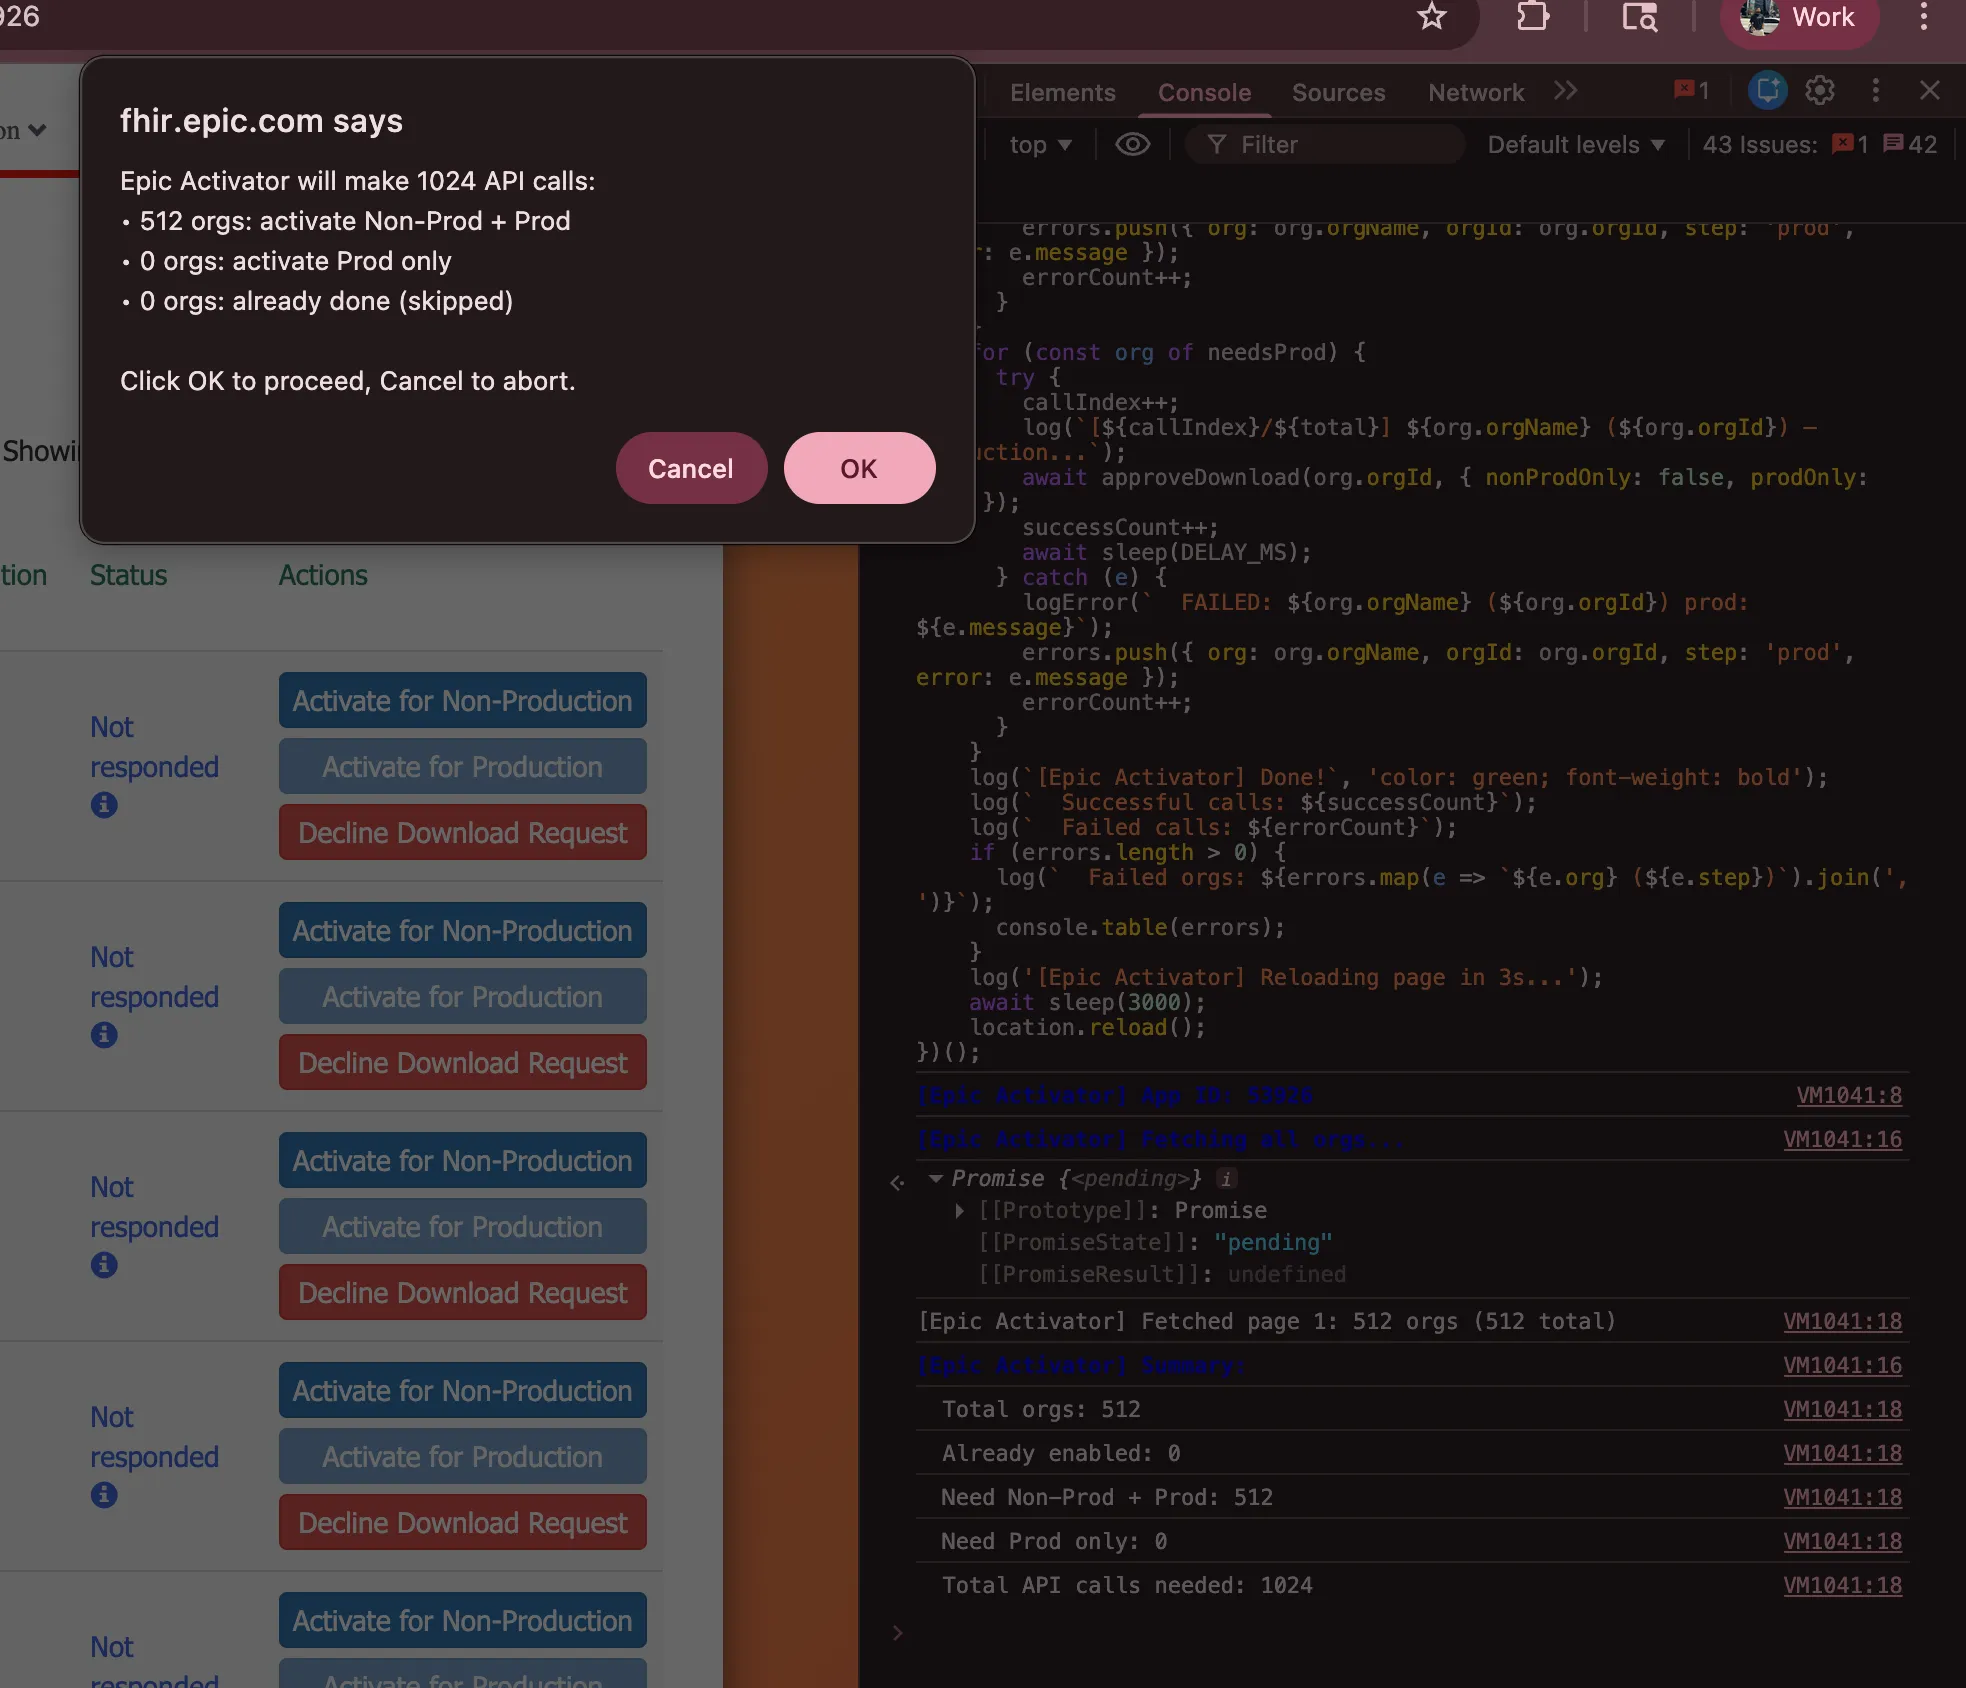
Task: Open the error count badge in the DevTools tab bar
Action: tap(1691, 90)
